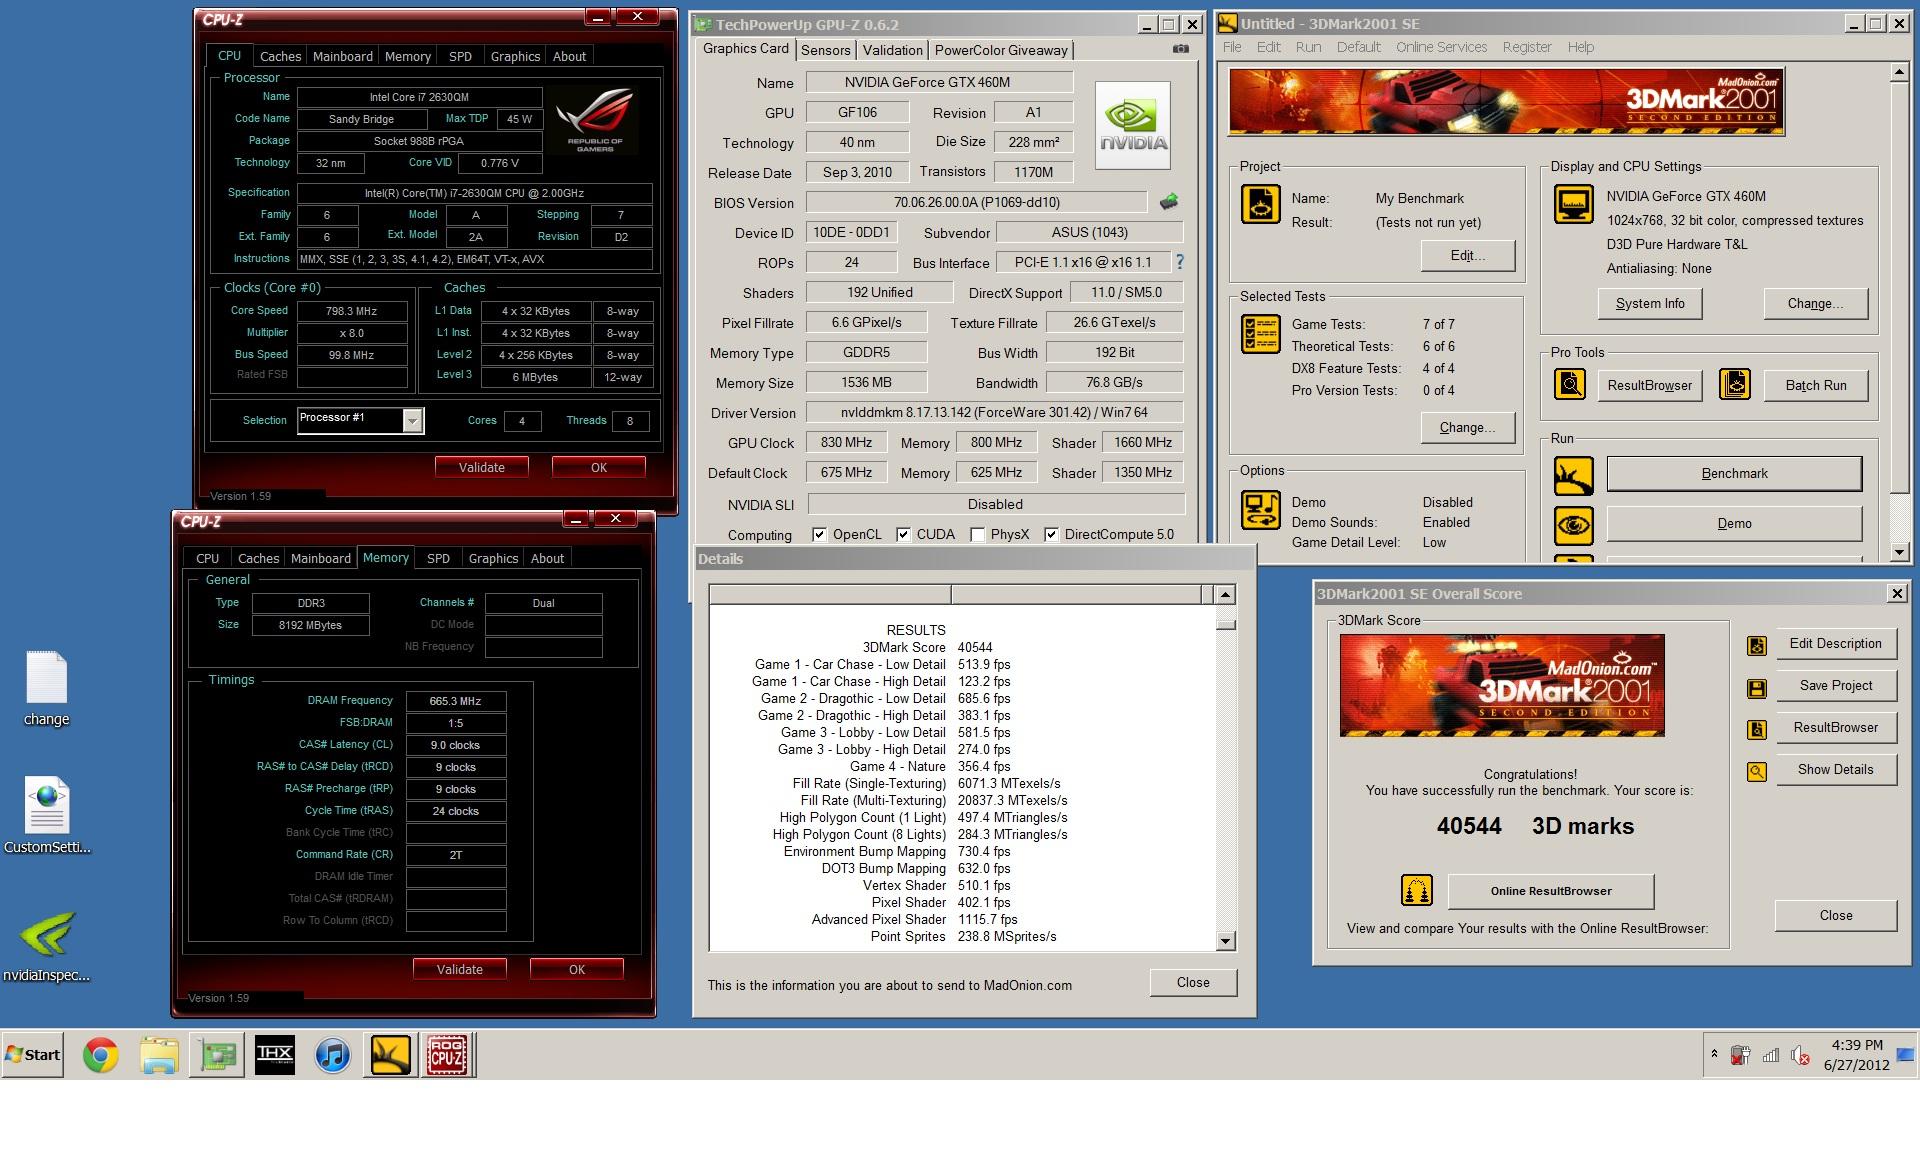Image resolution: width=1920 pixels, height=1163 pixels.
Task: Click the Benchmark run icon
Action: 1574,475
